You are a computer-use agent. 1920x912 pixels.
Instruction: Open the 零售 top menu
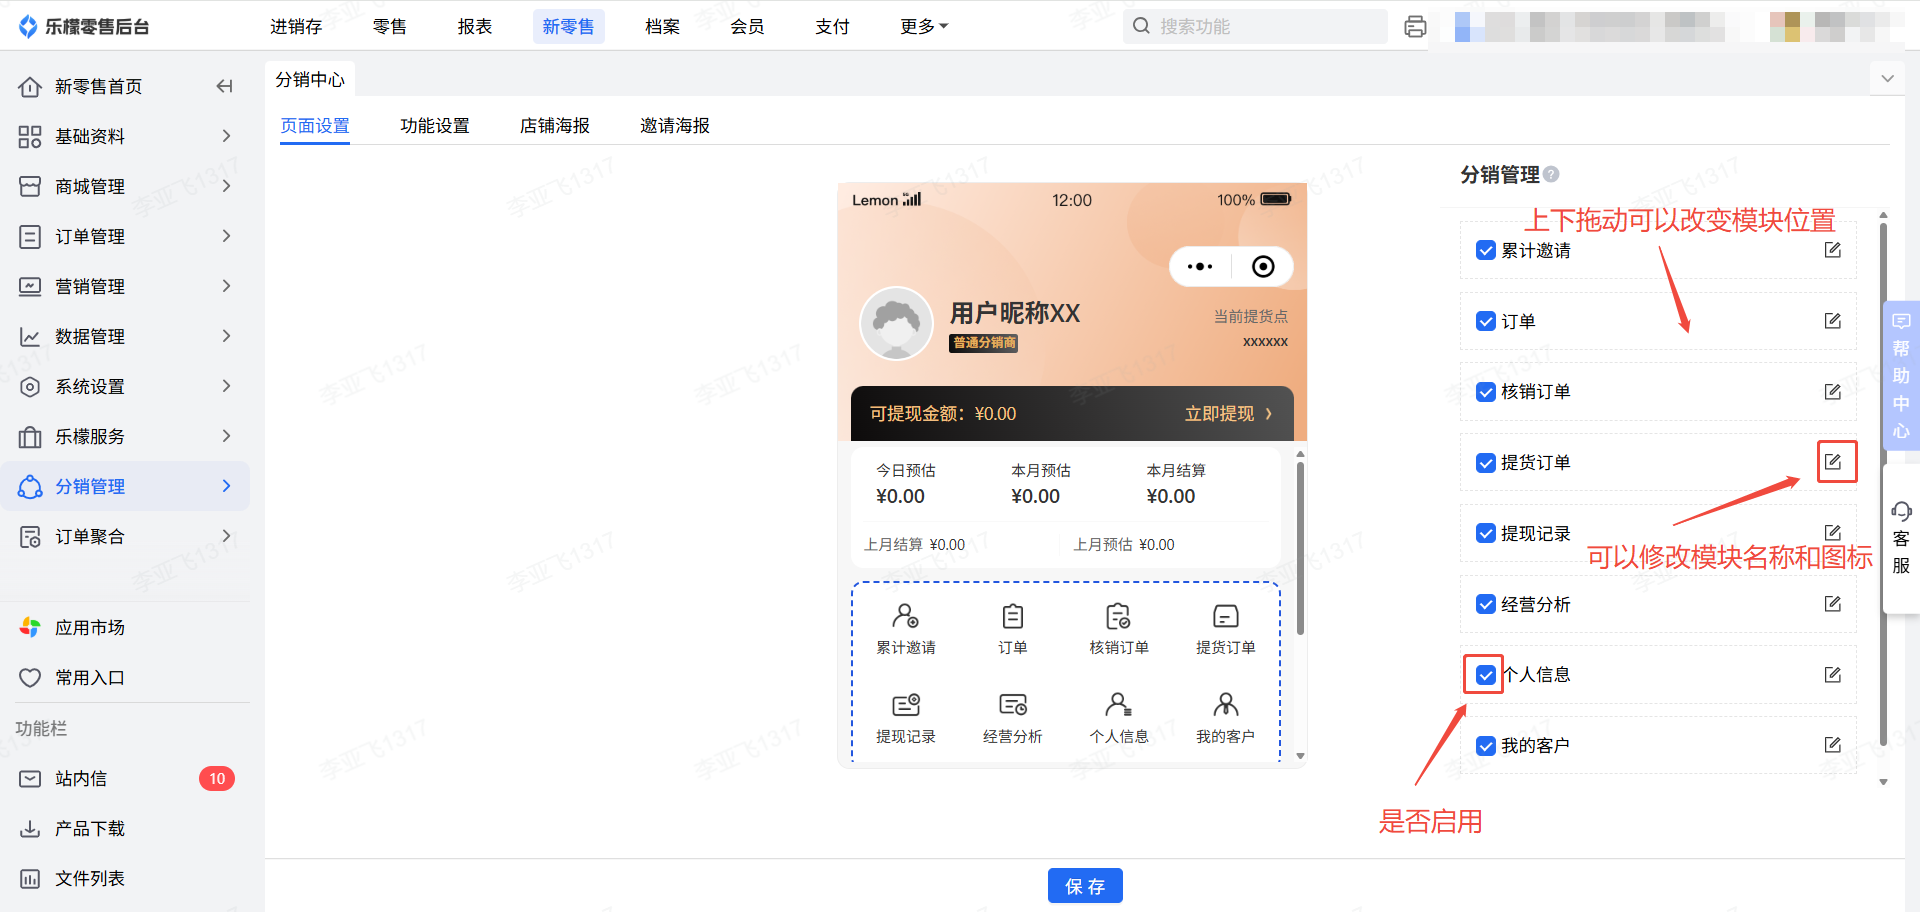point(390,27)
